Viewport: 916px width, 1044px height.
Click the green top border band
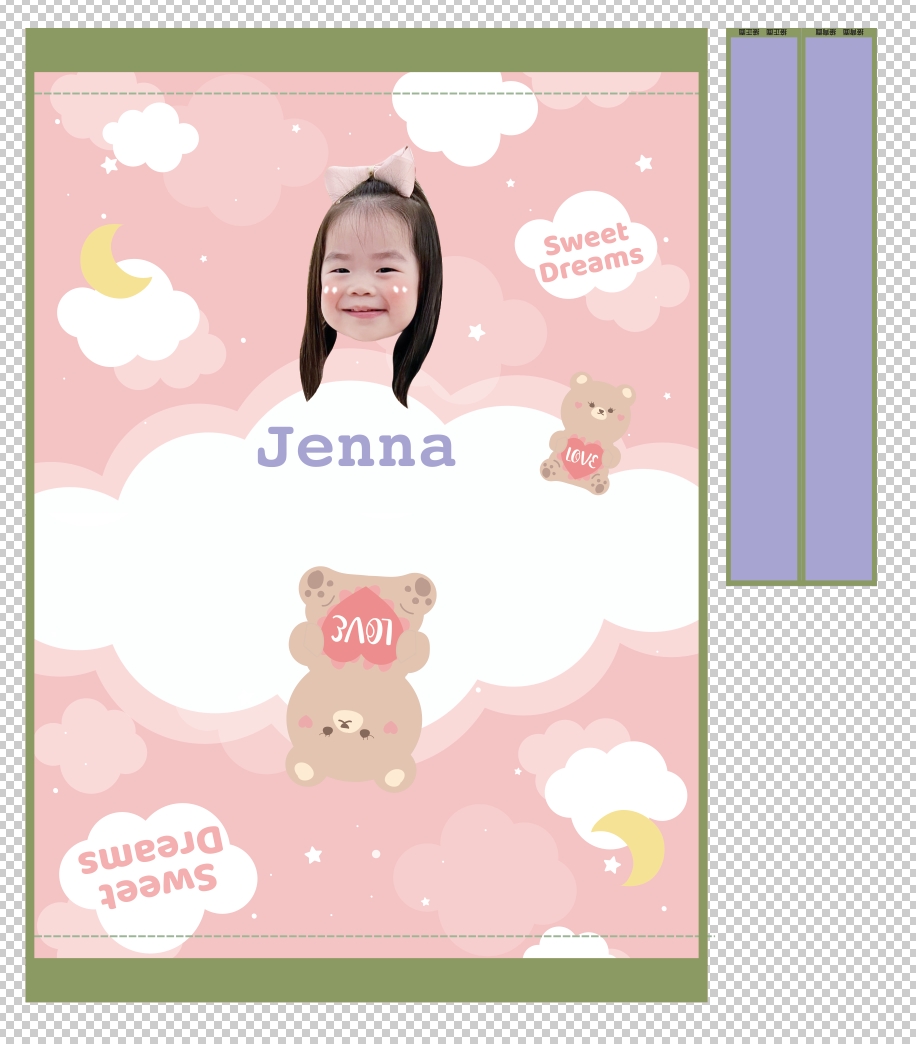(366, 50)
